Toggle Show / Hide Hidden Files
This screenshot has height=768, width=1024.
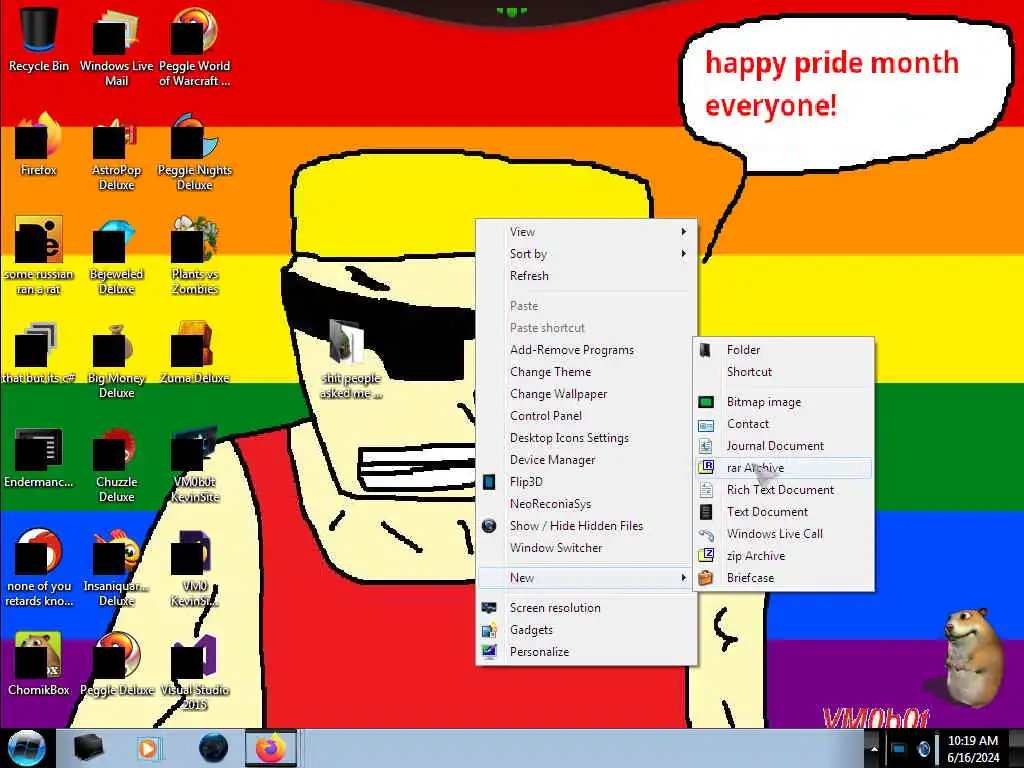(588, 526)
